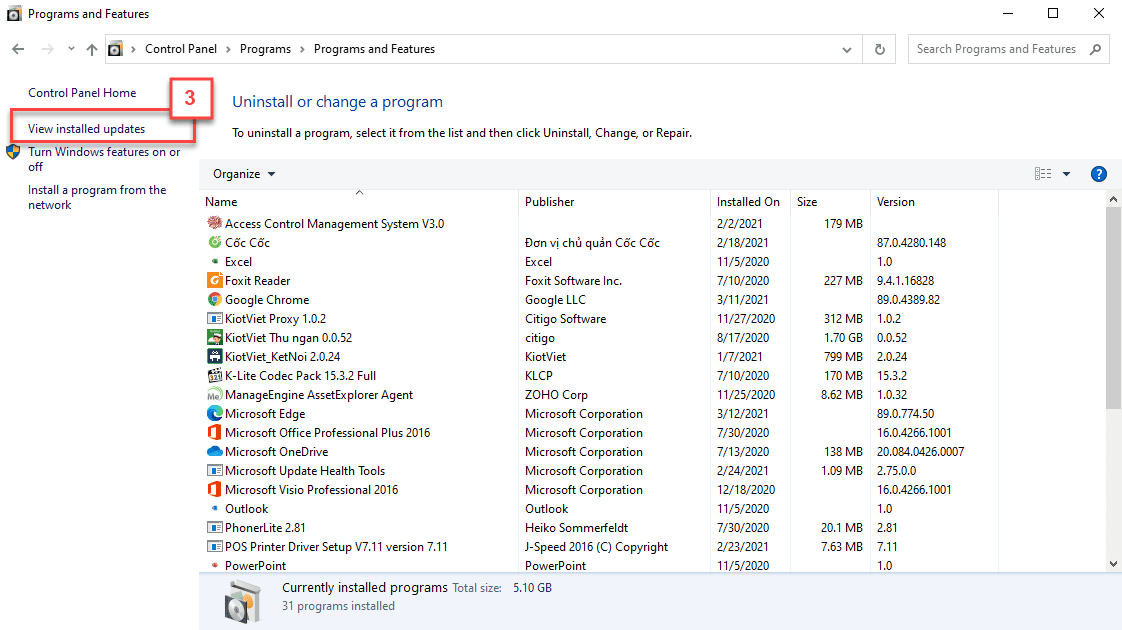
Task: Select the Excel program row
Action: 597,261
